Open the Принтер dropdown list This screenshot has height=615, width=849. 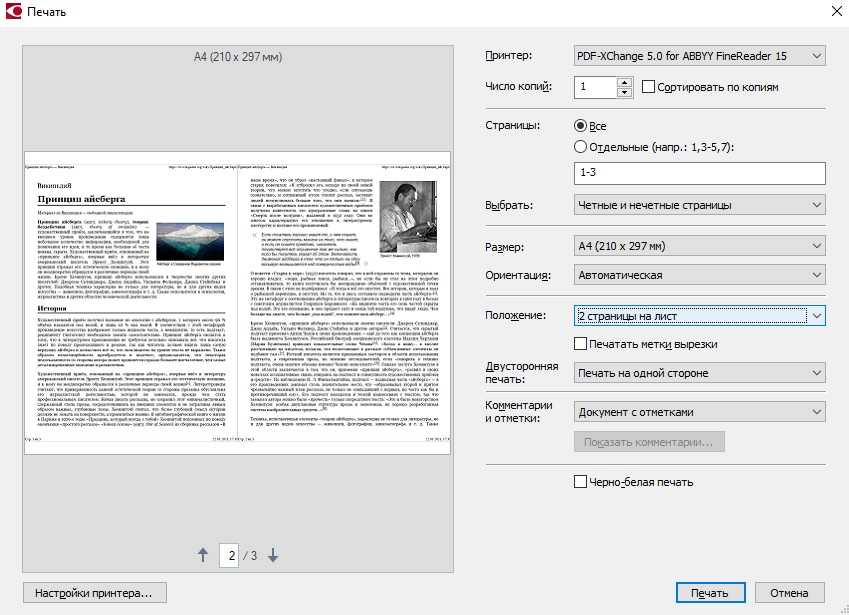(x=700, y=55)
